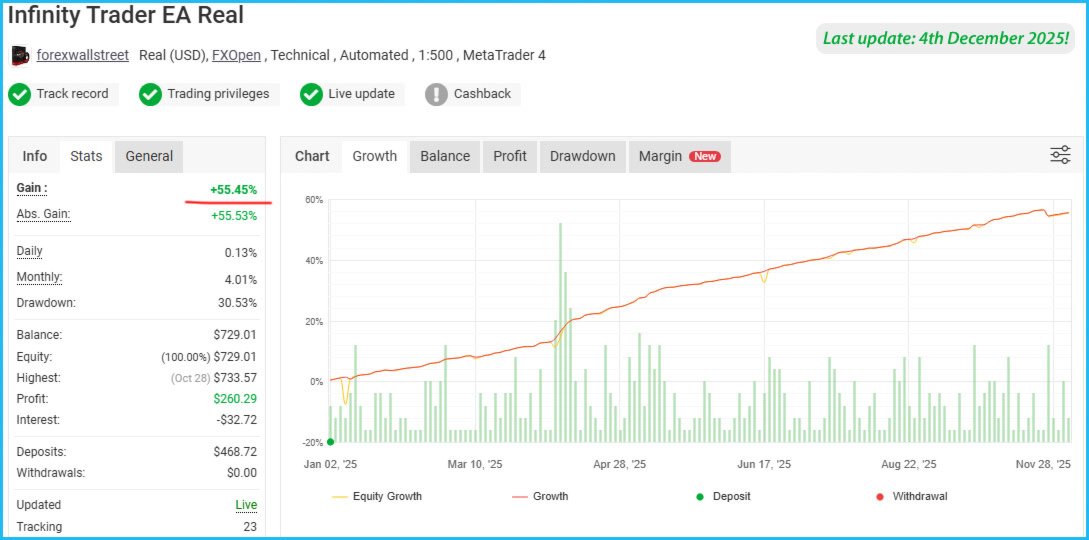Switch to the Drawdown chart tab

tap(583, 156)
